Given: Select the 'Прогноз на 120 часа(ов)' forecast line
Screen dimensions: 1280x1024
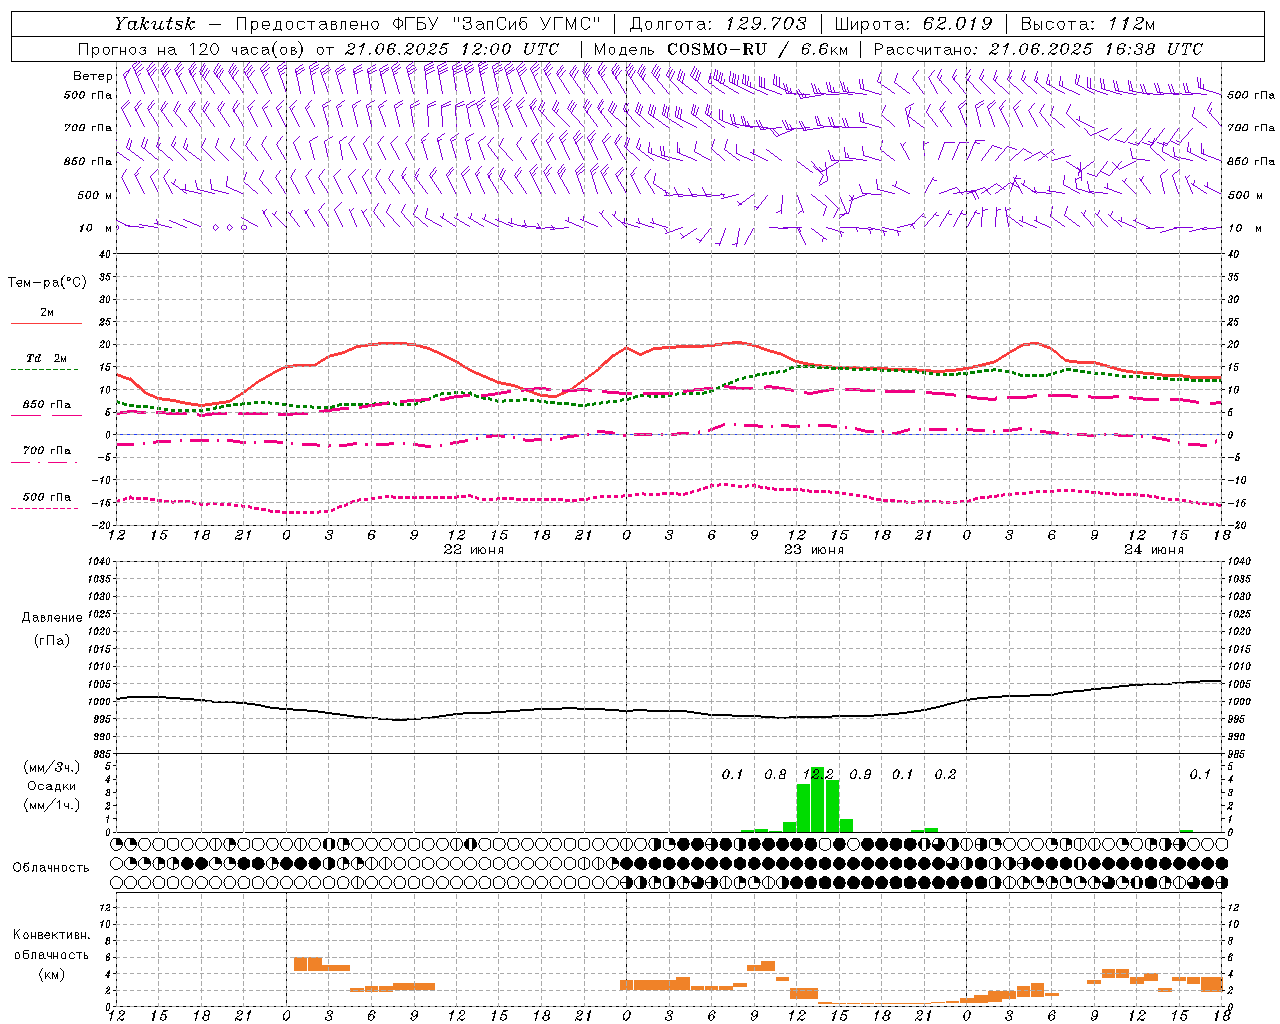Looking at the screenshot, I should [193, 49].
